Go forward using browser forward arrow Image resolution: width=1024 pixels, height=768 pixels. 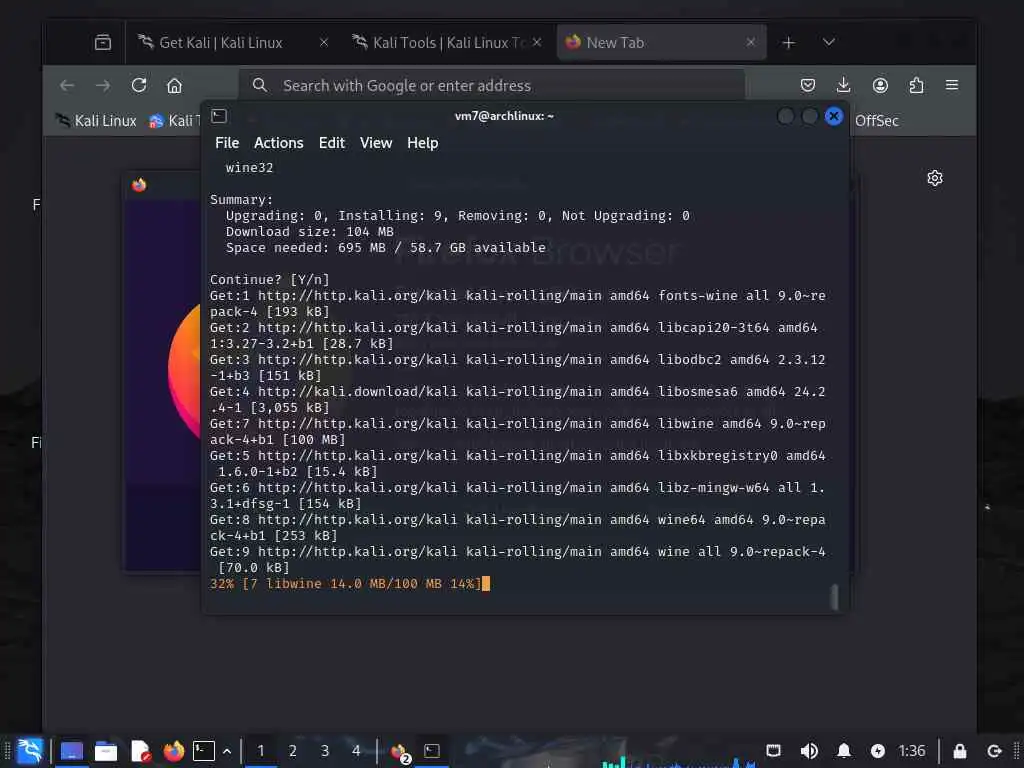pyautogui.click(x=103, y=86)
